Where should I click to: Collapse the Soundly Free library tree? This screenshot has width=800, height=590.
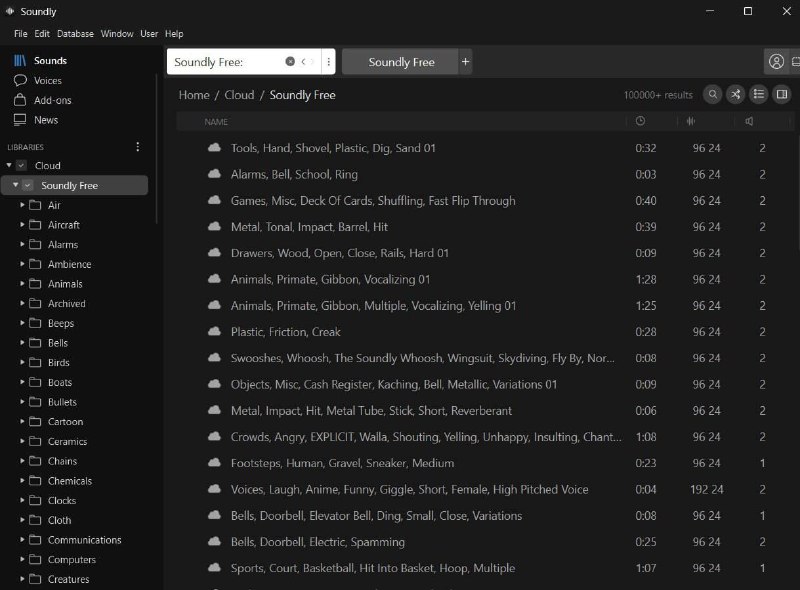[x=16, y=185]
